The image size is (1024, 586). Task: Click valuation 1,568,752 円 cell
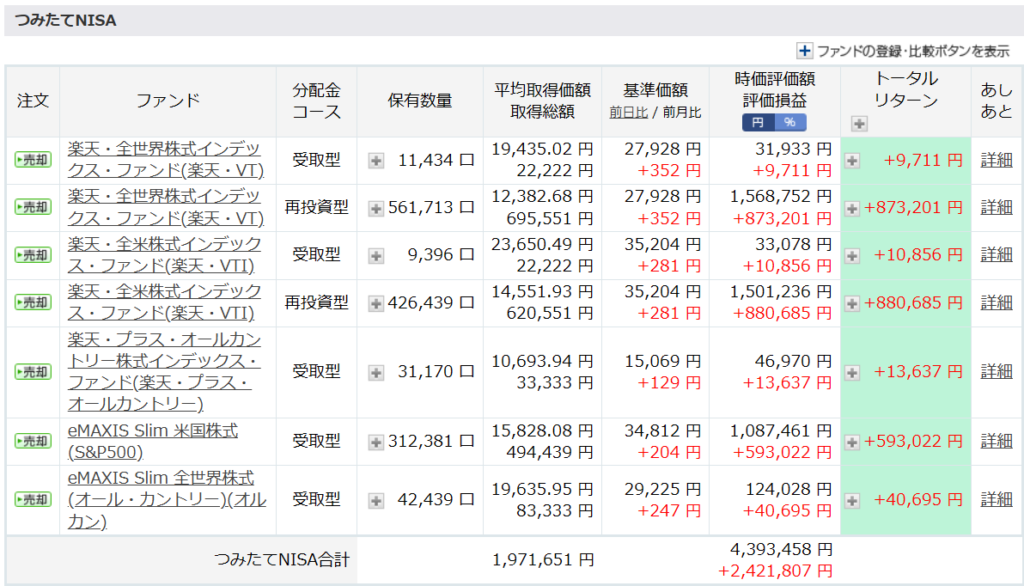tap(781, 196)
